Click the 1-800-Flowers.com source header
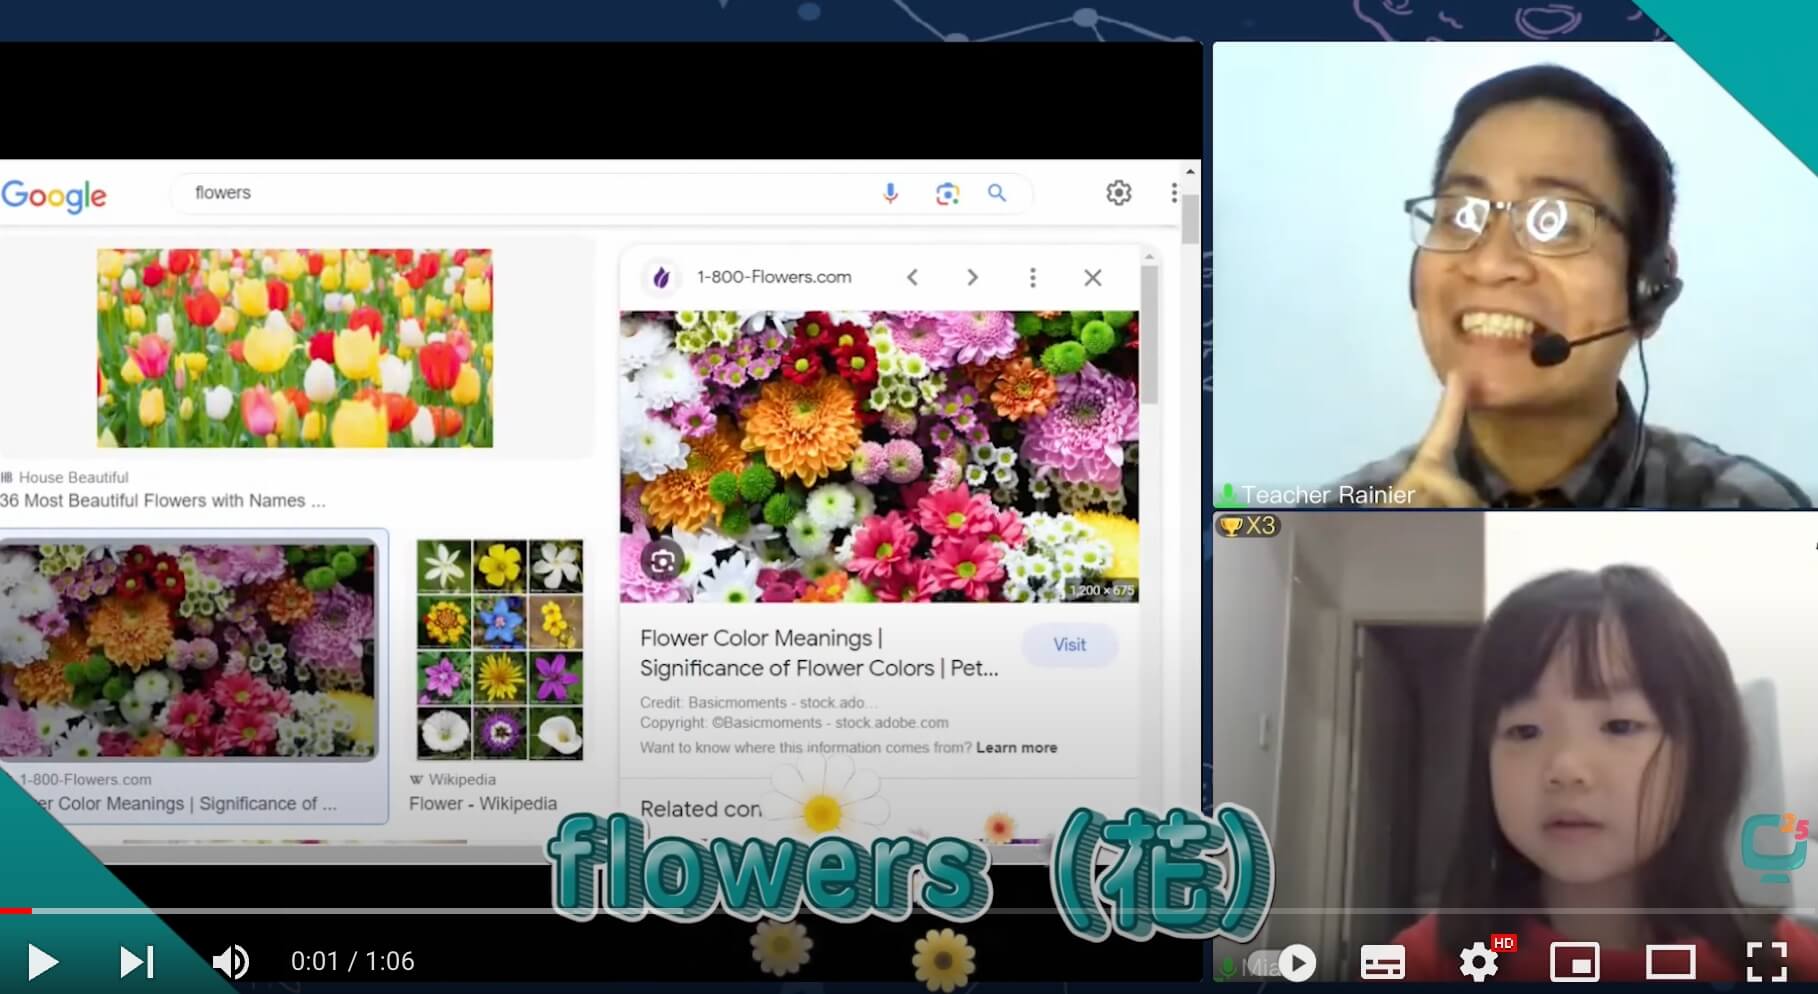The height and width of the screenshot is (994, 1818). pyautogui.click(x=774, y=277)
